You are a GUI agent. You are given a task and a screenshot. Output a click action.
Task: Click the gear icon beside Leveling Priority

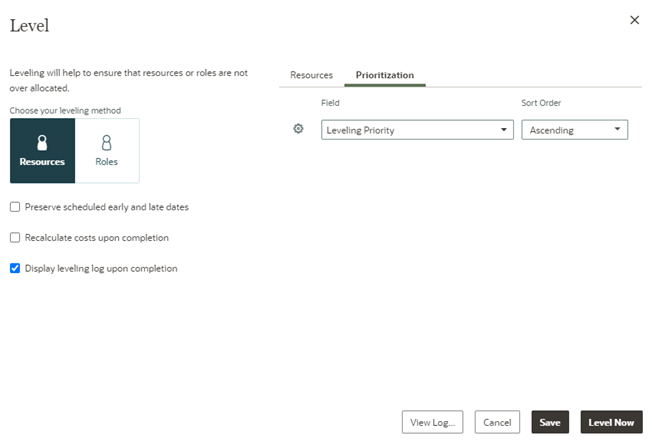[x=298, y=129]
